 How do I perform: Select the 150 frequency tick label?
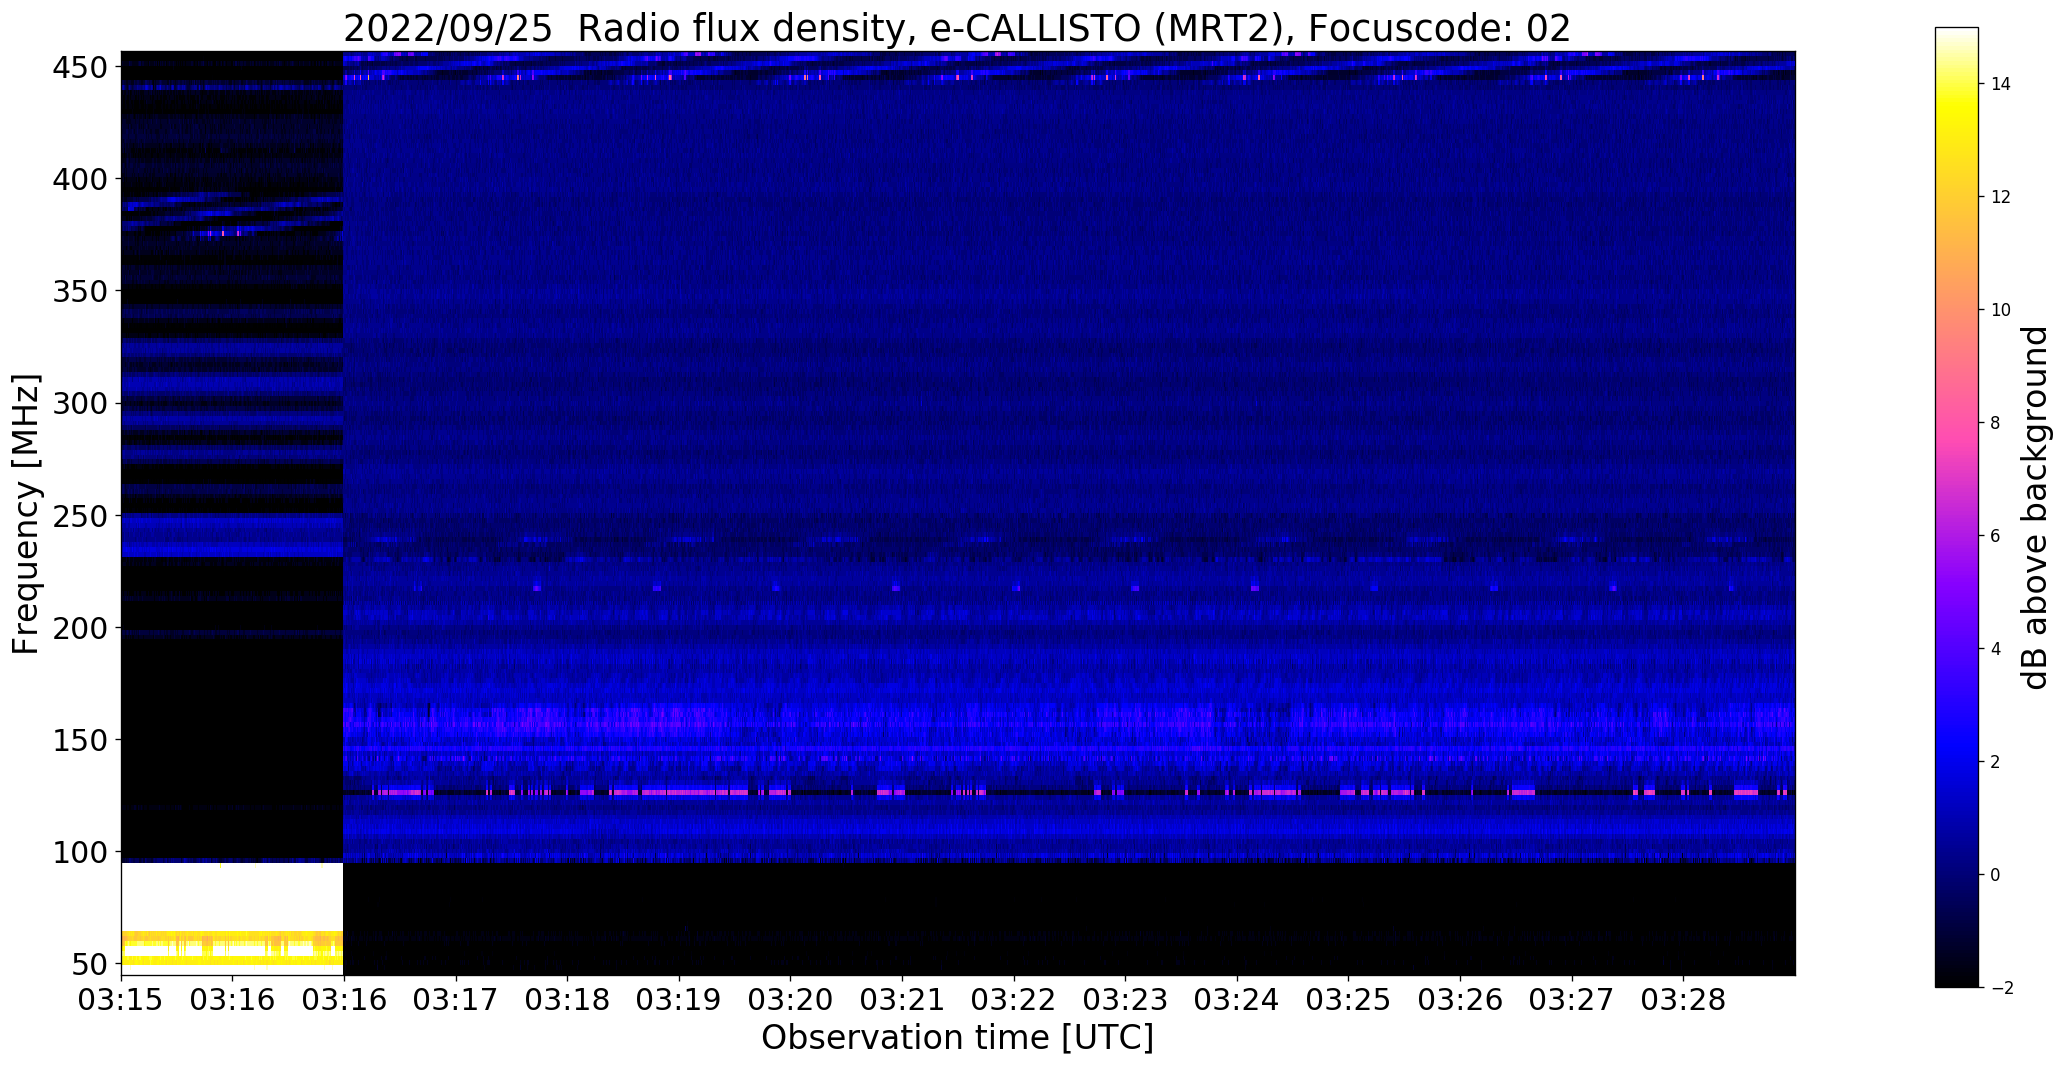(x=79, y=740)
